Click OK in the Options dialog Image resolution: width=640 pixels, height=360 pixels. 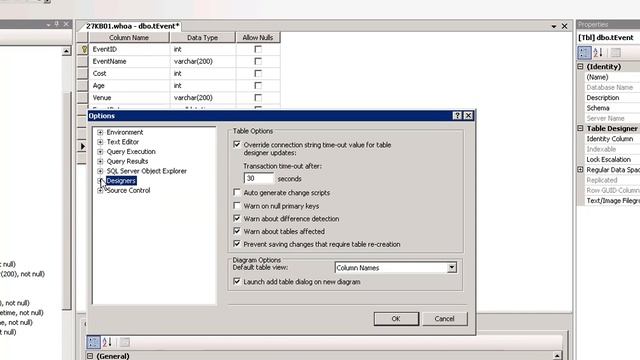(x=396, y=319)
